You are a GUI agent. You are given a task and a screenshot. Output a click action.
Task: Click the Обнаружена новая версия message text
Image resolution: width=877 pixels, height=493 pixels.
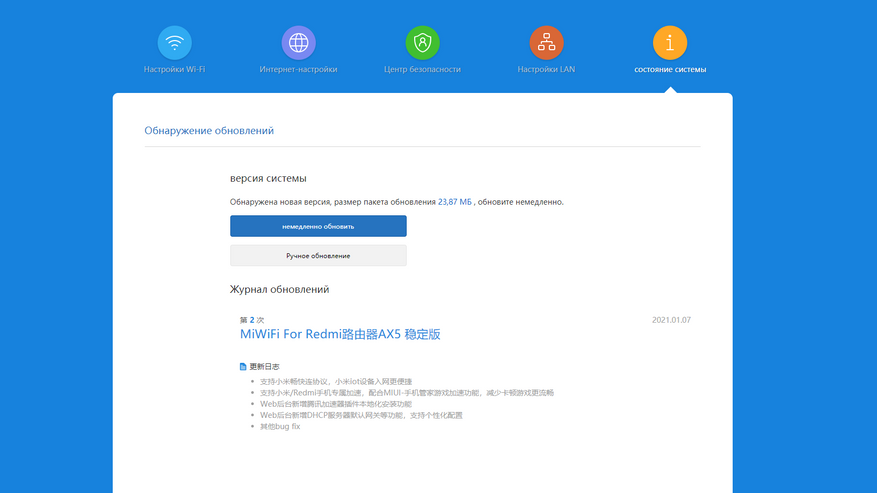pos(397,202)
